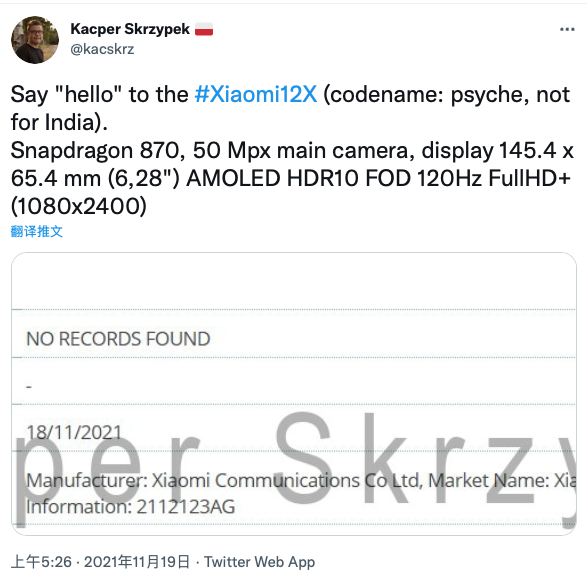Image resolution: width=587 pixels, height=583 pixels.
Task: Open the #Xiaomi12X hashtag
Action: coord(256,94)
